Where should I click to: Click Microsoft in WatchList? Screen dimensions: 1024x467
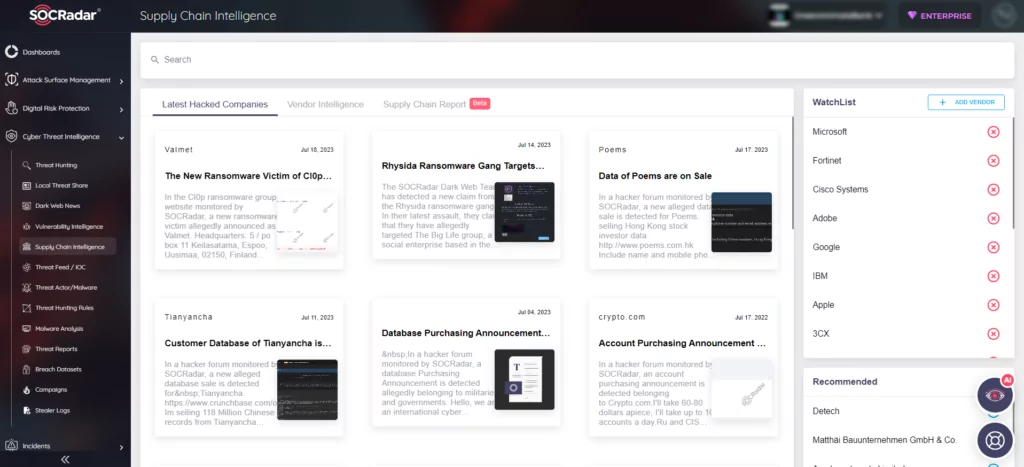click(x=829, y=132)
